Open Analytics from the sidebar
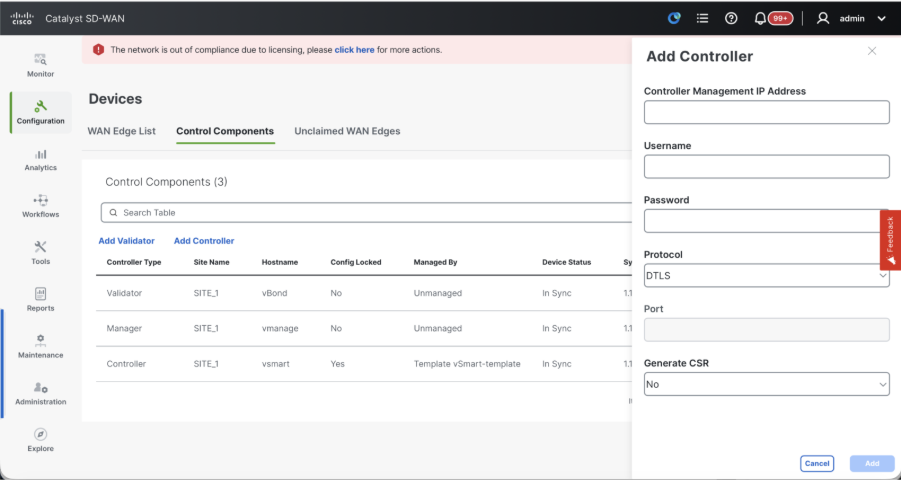 [x=41, y=160]
